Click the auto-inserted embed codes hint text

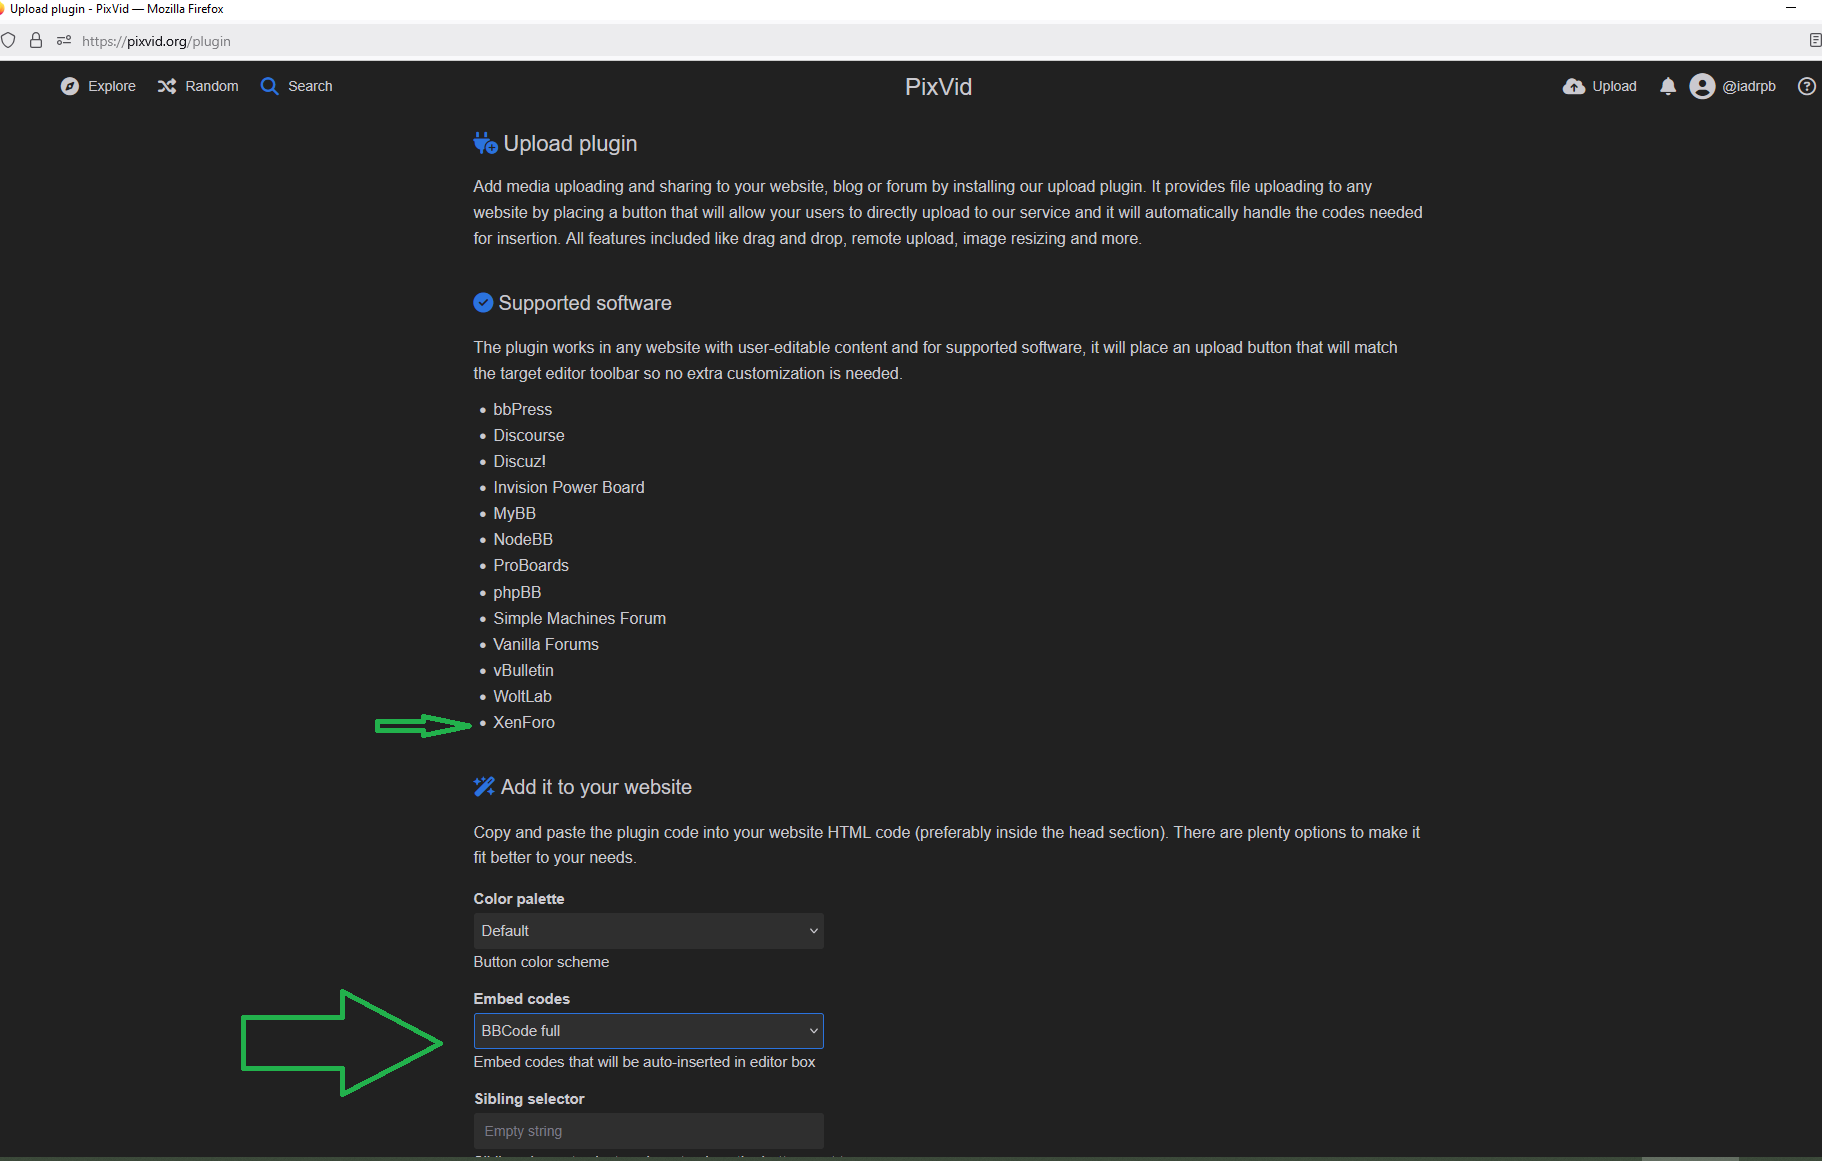(644, 1062)
